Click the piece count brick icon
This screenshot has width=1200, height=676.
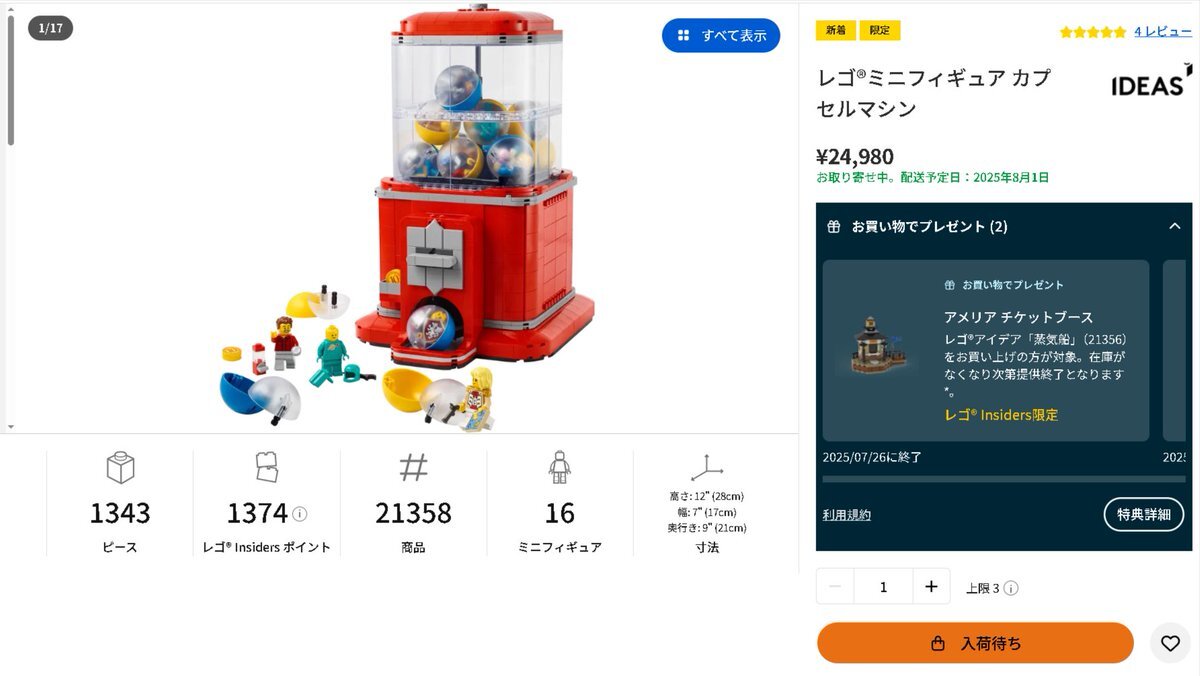pos(120,467)
